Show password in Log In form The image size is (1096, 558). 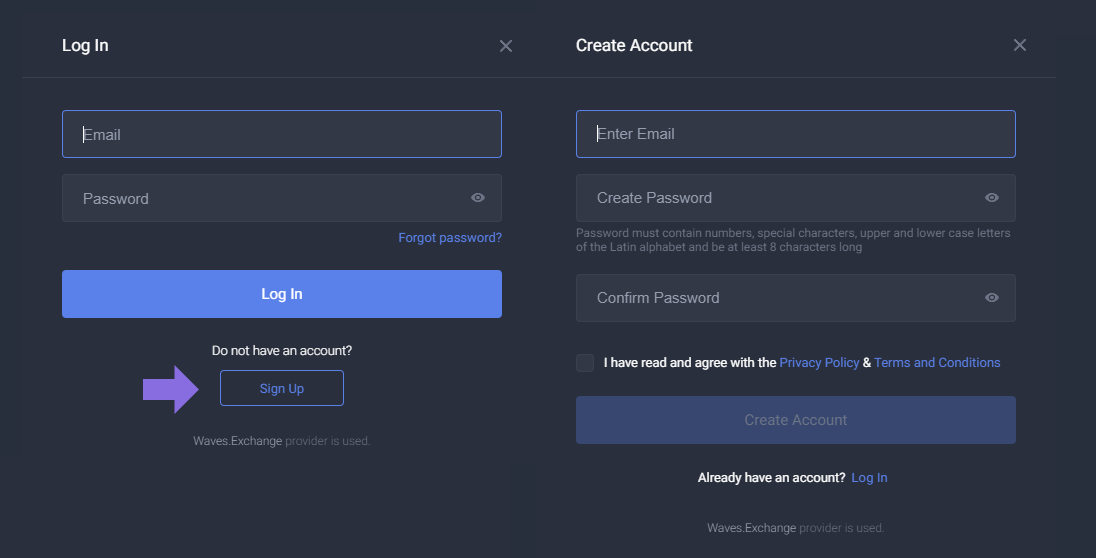pos(478,198)
